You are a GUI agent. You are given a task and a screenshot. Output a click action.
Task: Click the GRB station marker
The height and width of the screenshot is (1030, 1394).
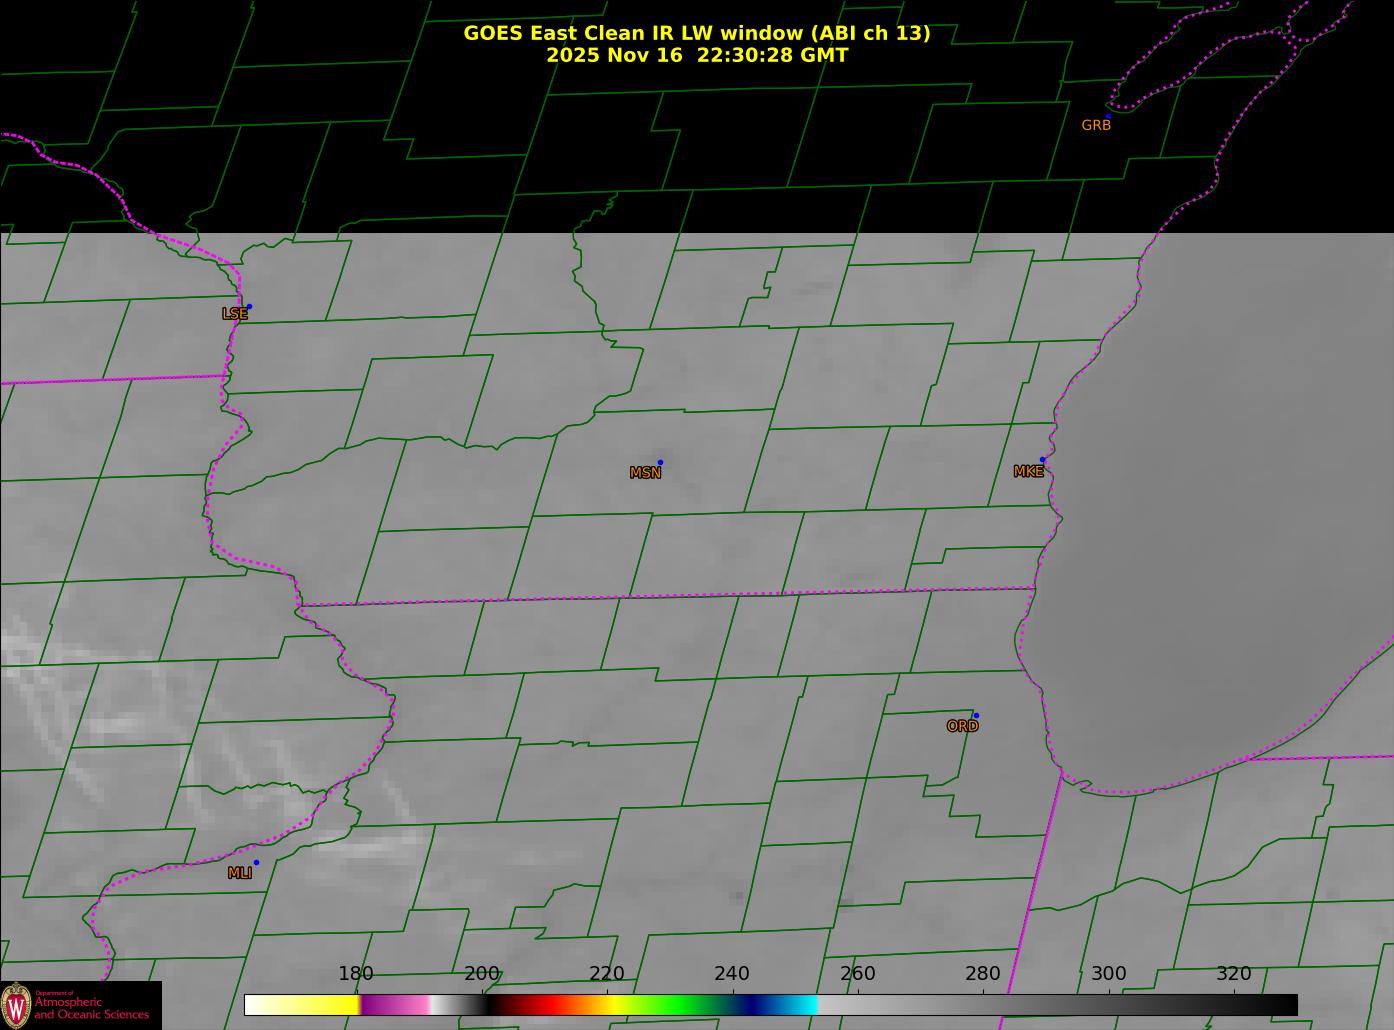point(1107,117)
